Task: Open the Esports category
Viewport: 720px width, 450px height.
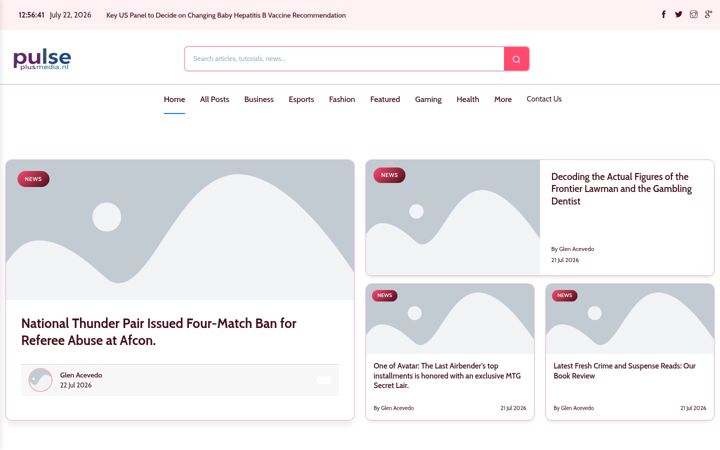Action: [x=301, y=99]
